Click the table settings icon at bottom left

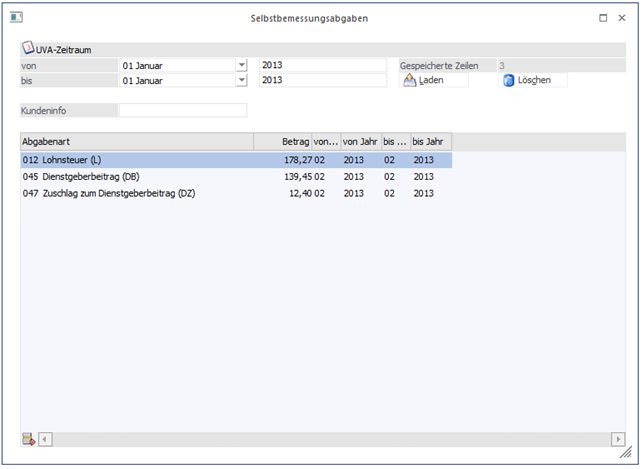click(28, 439)
